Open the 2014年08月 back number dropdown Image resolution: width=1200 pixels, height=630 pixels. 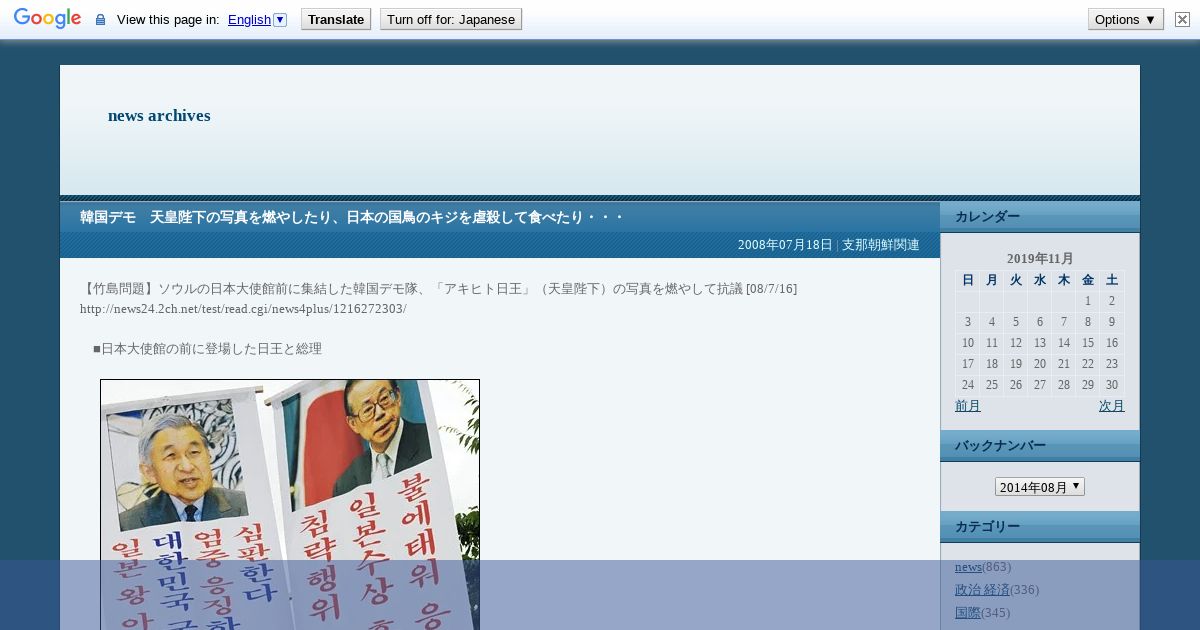pos(1040,487)
